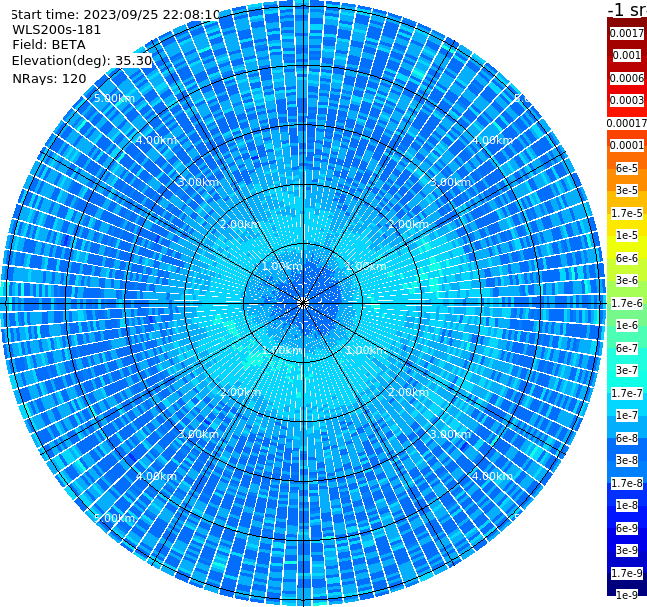Click the 6e-7 color scale label
647x607 pixels.
(627, 348)
